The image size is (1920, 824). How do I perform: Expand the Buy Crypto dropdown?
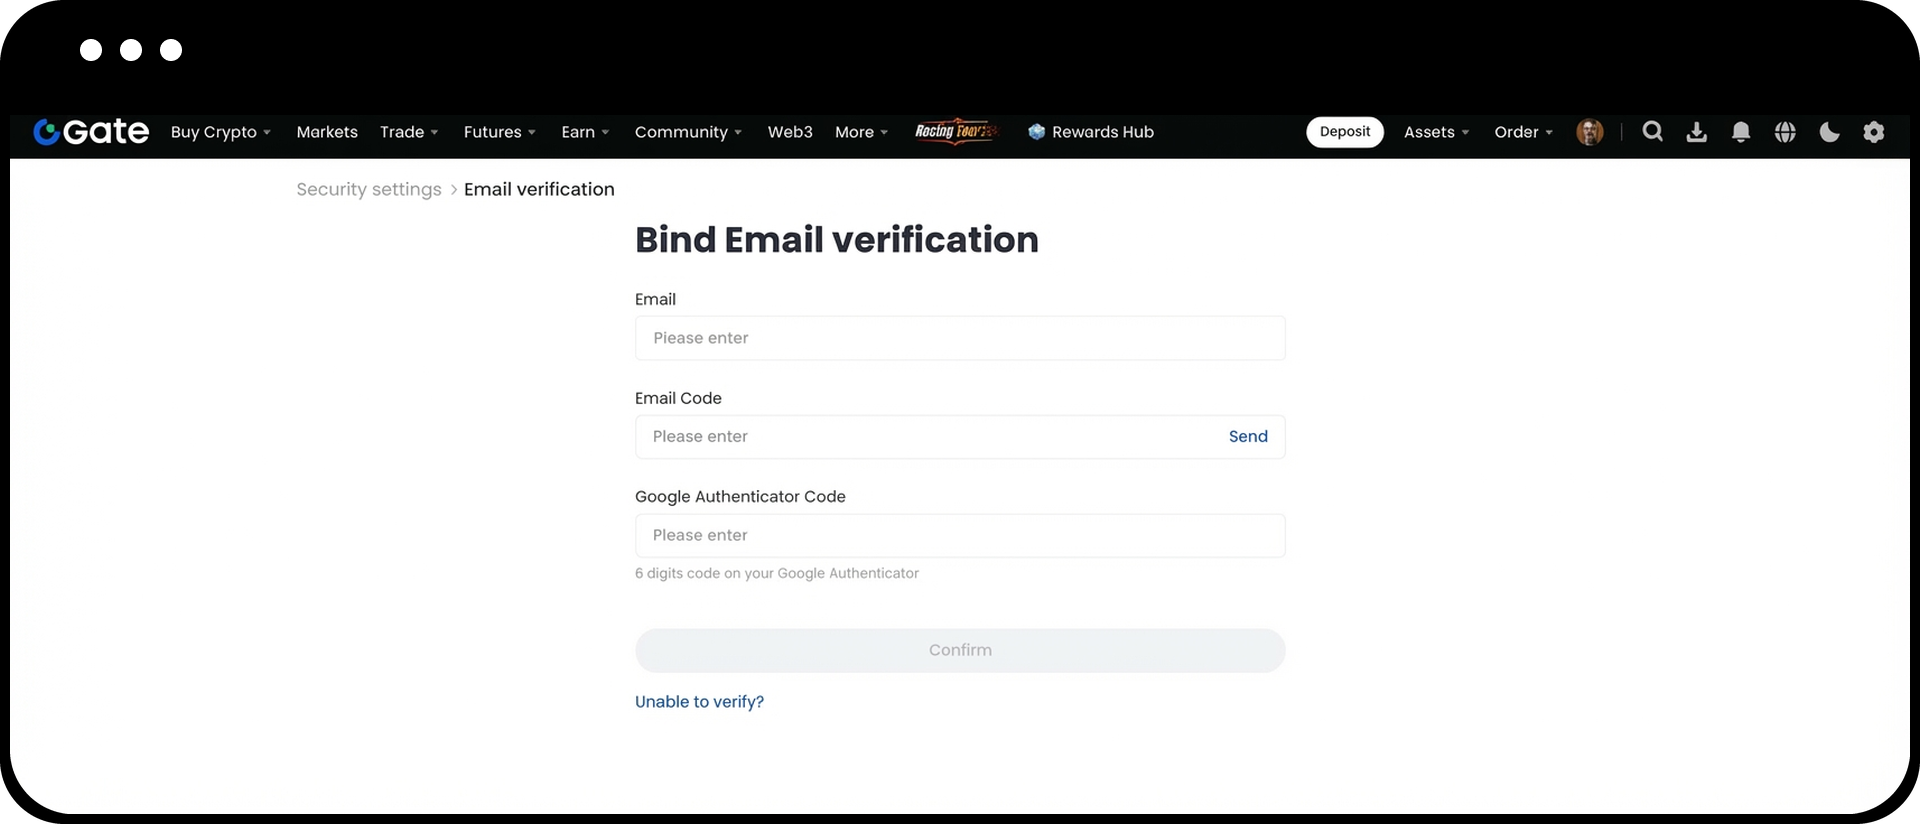[220, 132]
